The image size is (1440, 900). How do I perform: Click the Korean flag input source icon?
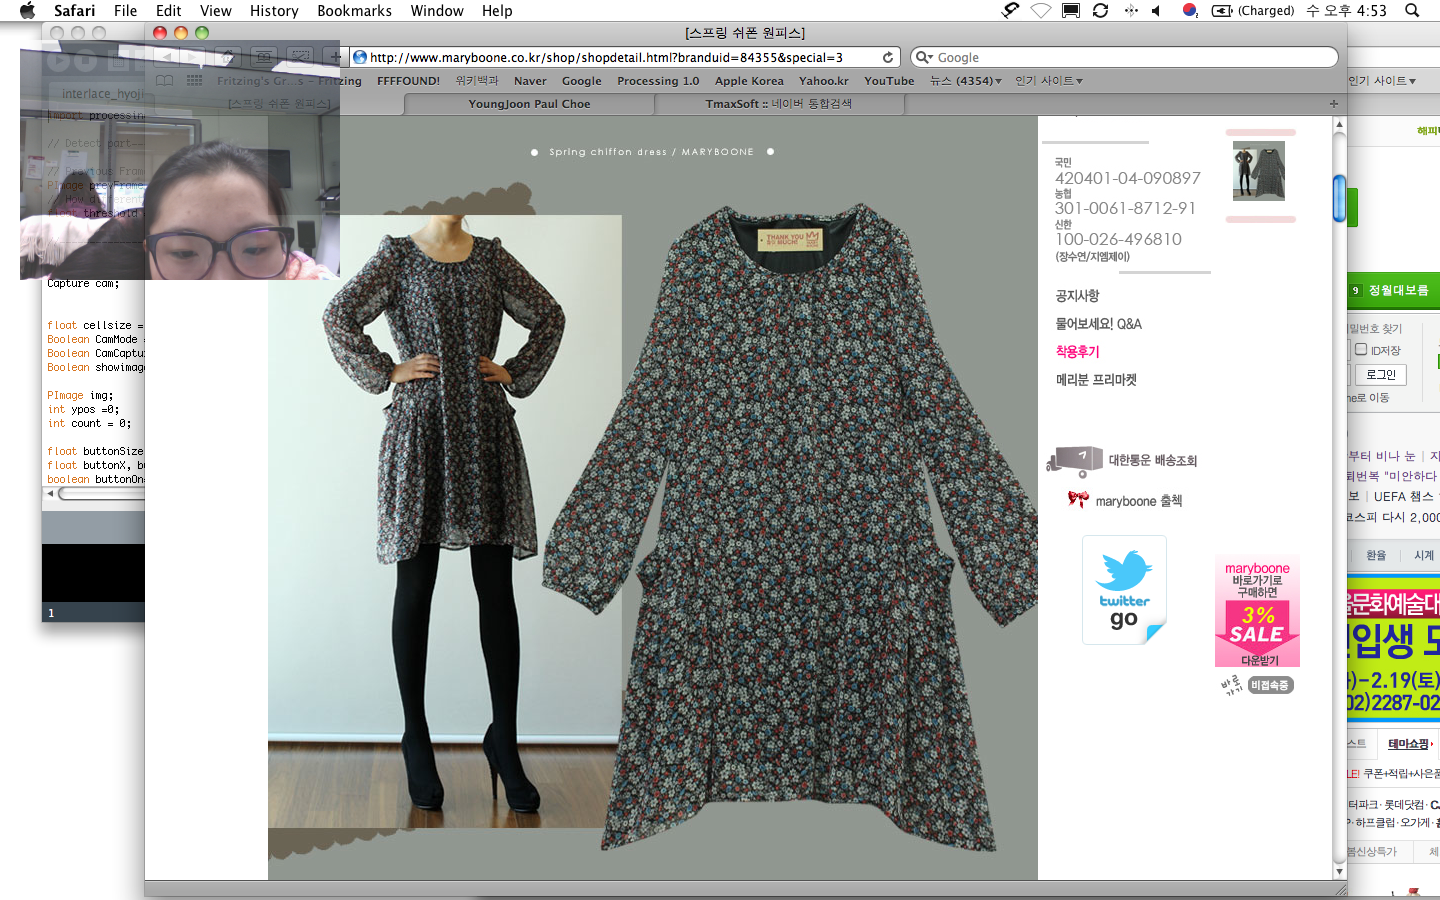(1190, 11)
